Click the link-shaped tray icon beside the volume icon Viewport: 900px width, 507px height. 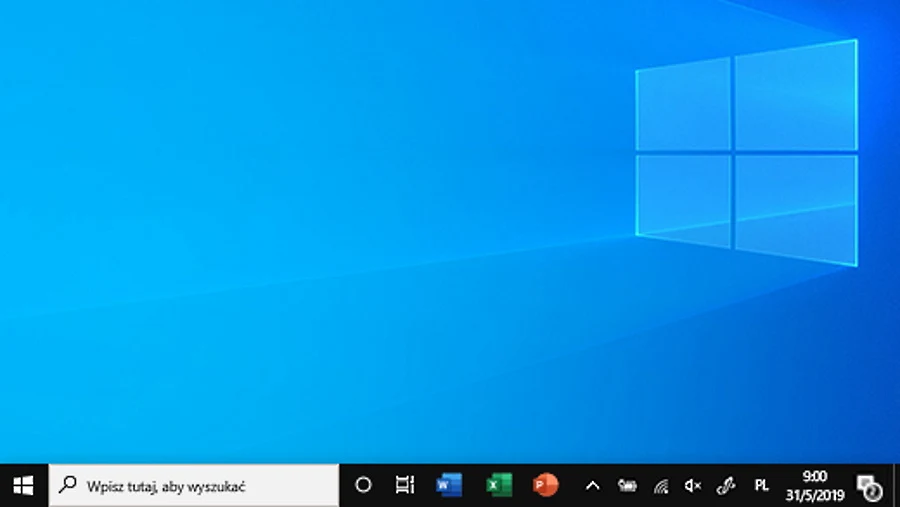727,486
